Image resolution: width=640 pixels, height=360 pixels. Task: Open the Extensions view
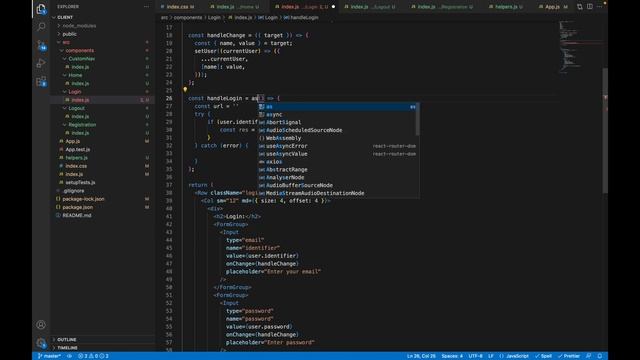point(41,82)
